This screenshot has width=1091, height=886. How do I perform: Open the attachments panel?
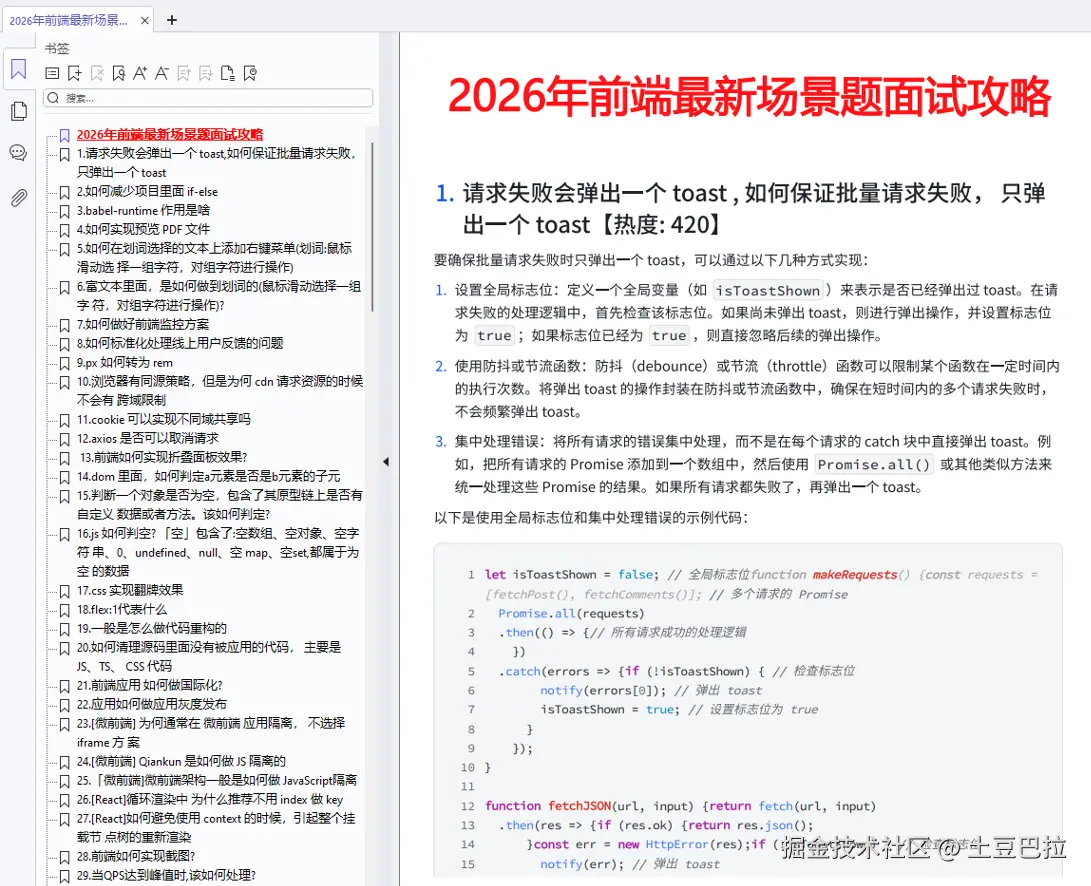18,198
